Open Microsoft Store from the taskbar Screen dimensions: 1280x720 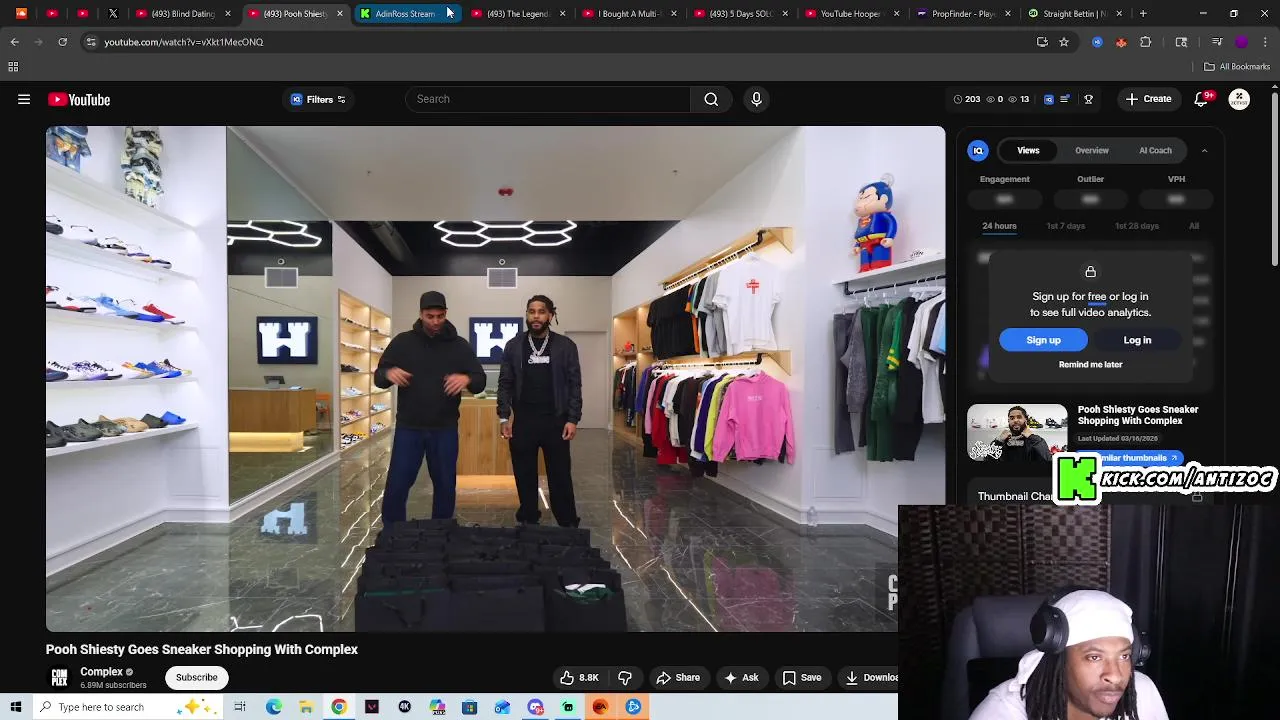coord(470,707)
